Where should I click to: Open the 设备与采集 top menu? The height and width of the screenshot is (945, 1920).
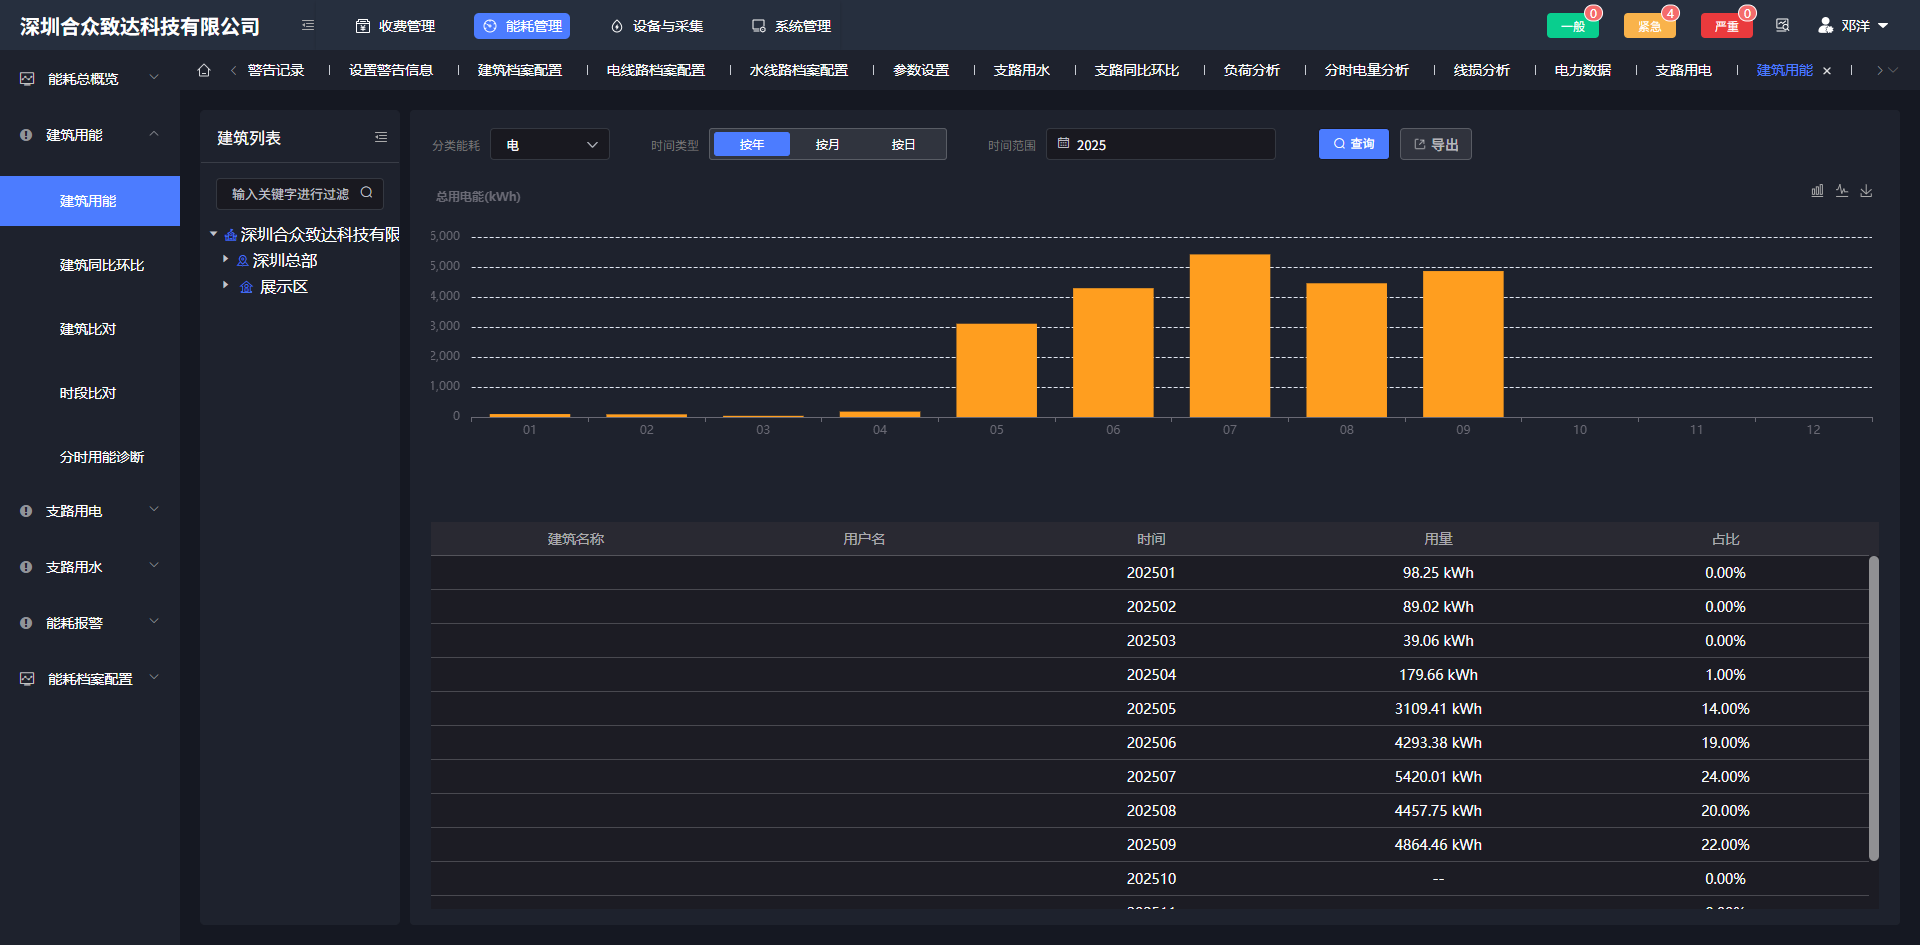(x=657, y=26)
